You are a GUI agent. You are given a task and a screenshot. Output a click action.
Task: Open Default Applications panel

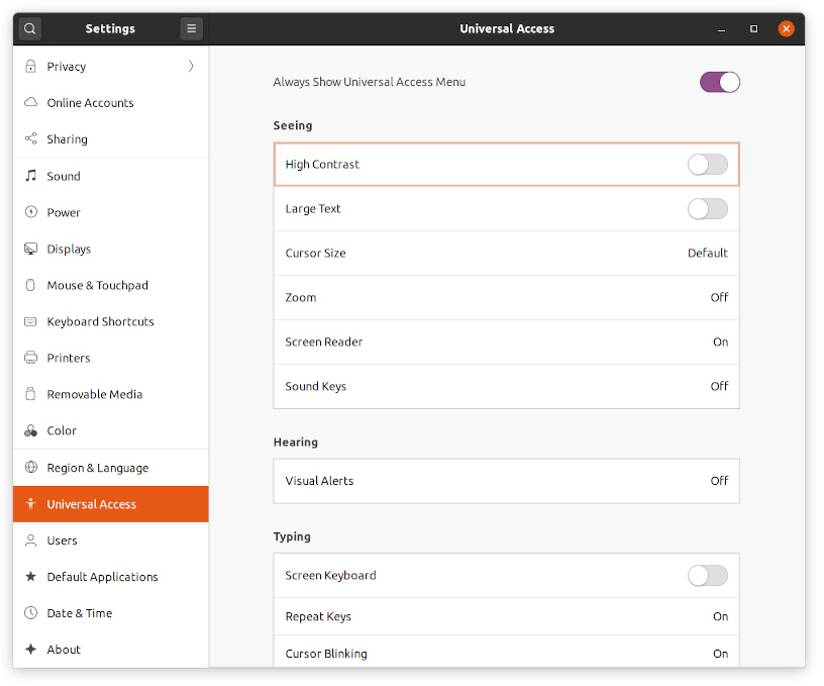(x=111, y=577)
